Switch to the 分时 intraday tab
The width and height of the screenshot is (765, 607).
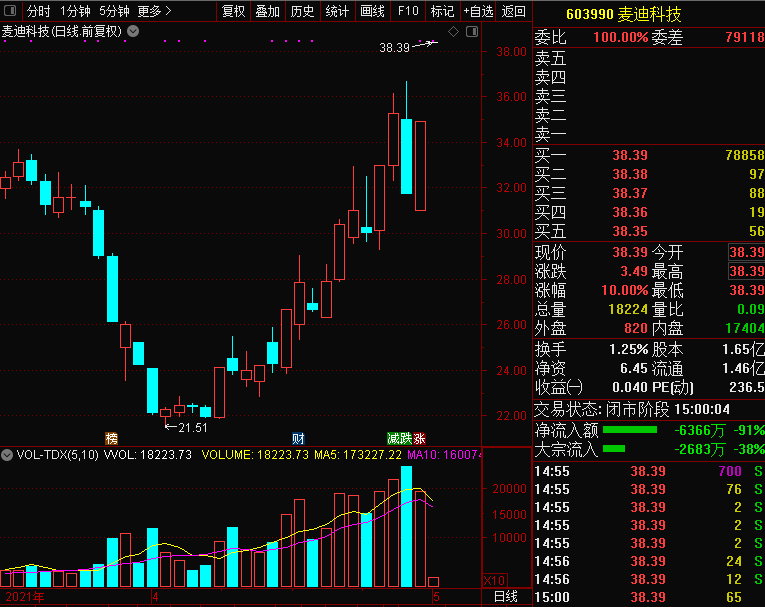click(38, 11)
